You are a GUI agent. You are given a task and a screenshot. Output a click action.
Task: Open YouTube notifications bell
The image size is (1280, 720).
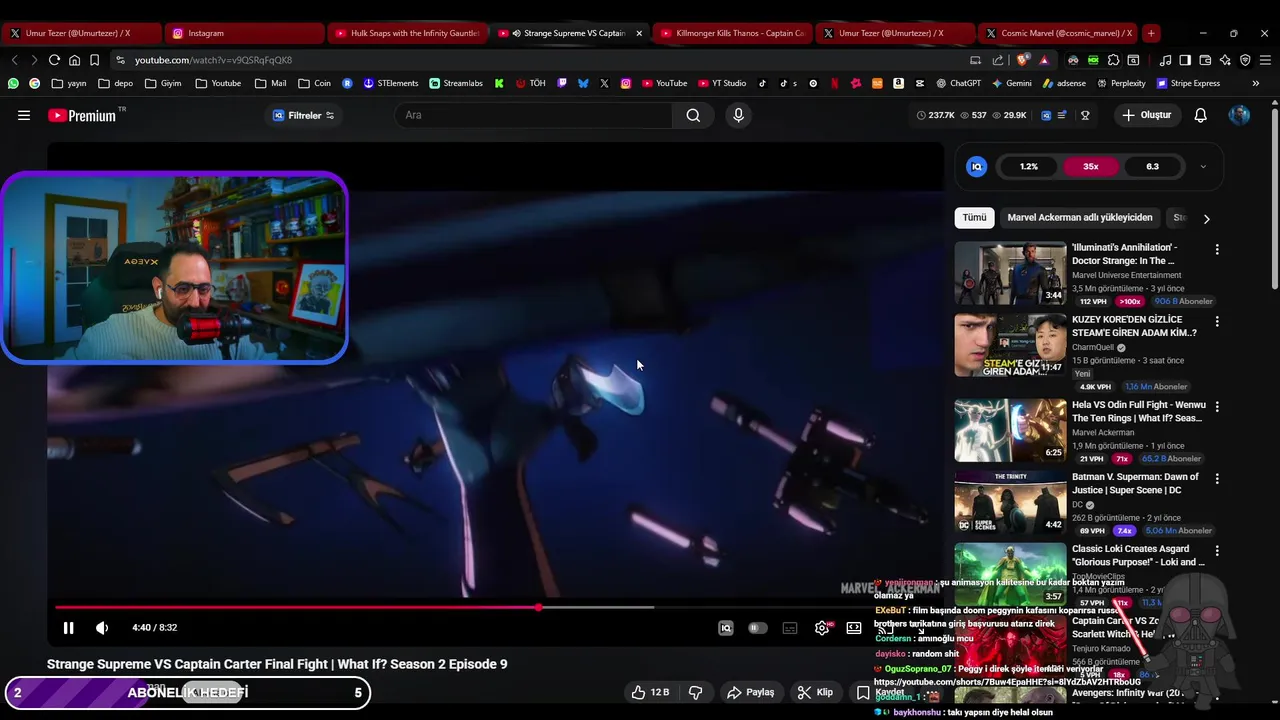(1200, 115)
